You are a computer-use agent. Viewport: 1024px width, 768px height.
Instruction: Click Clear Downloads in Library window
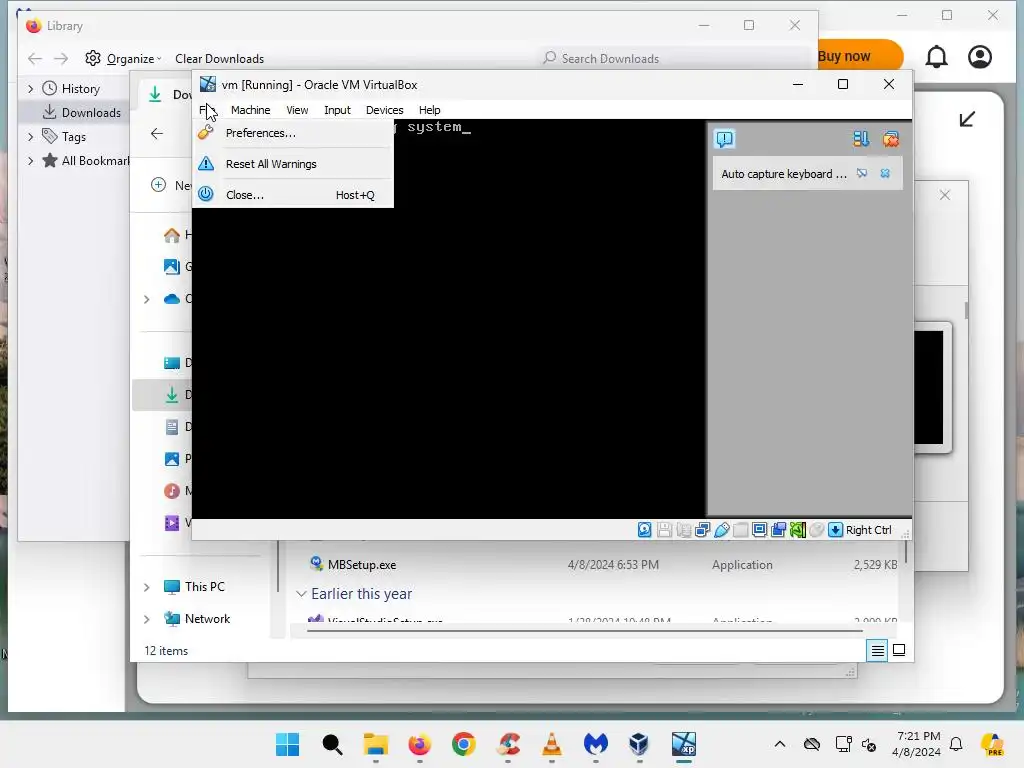[219, 59]
